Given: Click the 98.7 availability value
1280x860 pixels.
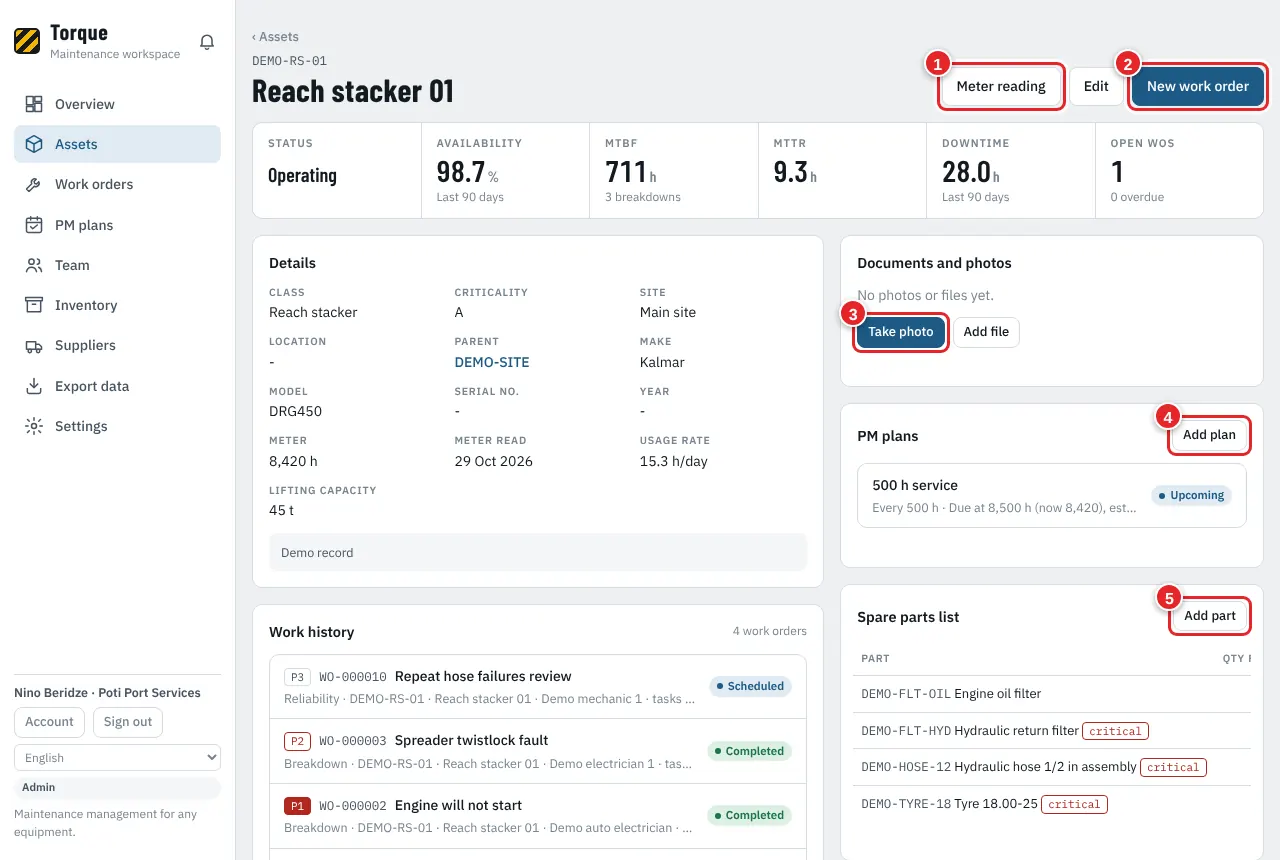Looking at the screenshot, I should point(461,172).
